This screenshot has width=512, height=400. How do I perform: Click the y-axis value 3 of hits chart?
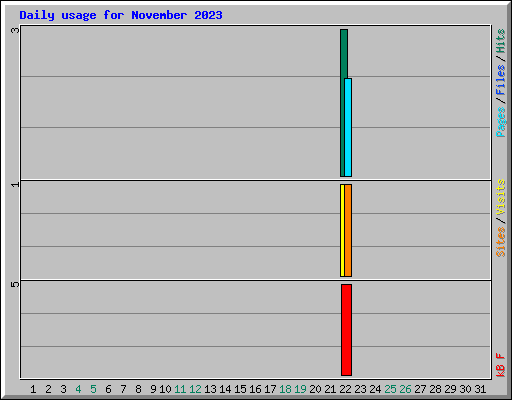15,30
